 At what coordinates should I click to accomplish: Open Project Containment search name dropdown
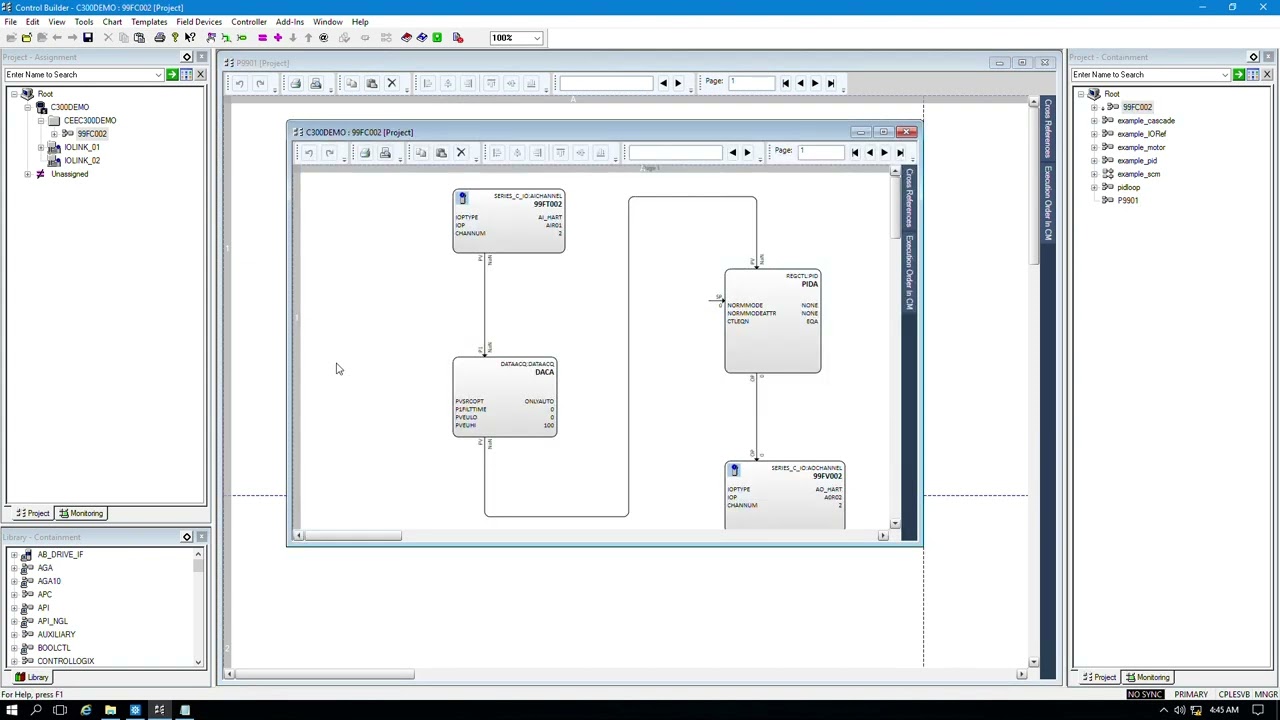point(1225,75)
